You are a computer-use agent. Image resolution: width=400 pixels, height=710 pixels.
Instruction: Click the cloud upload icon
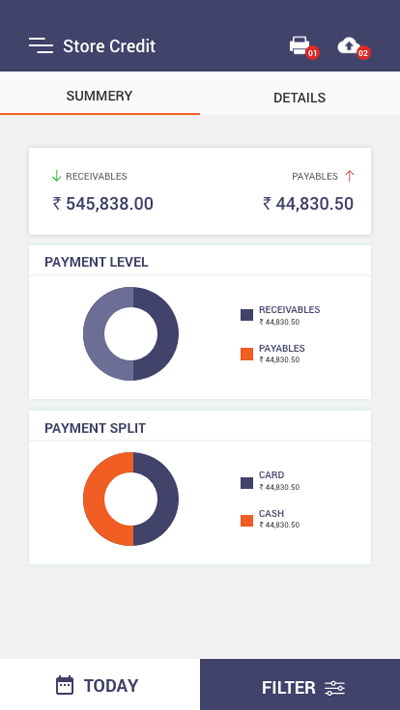[348, 45]
